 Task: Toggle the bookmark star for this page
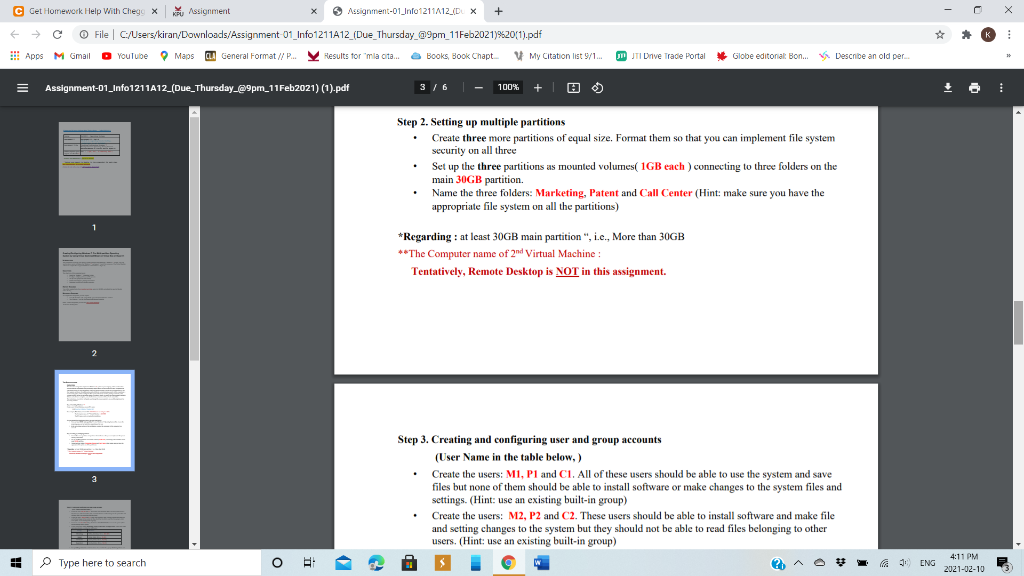(x=938, y=33)
